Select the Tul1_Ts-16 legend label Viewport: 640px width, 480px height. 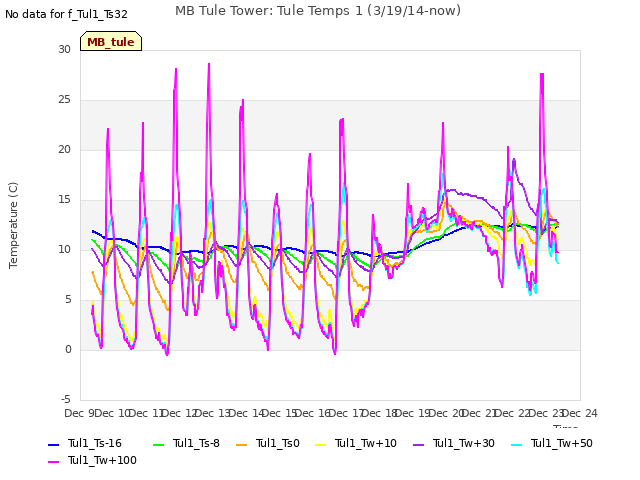95,444
